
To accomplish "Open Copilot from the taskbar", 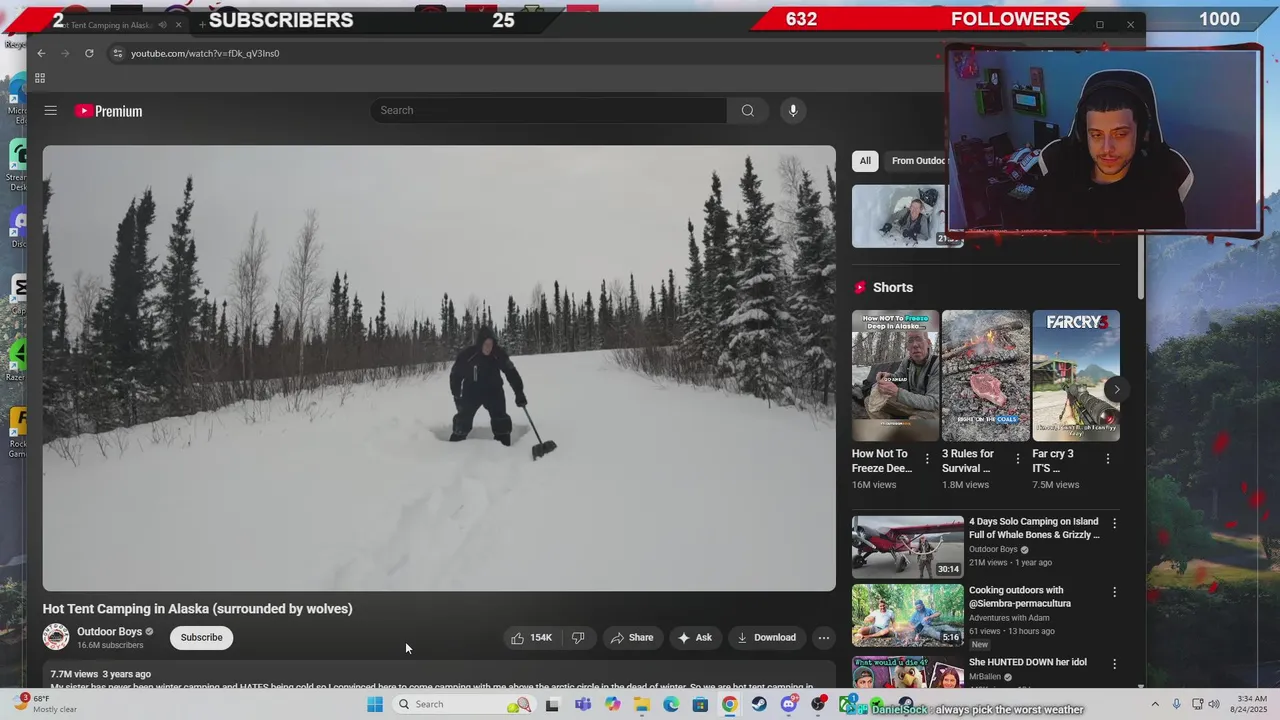I will (x=612, y=704).
